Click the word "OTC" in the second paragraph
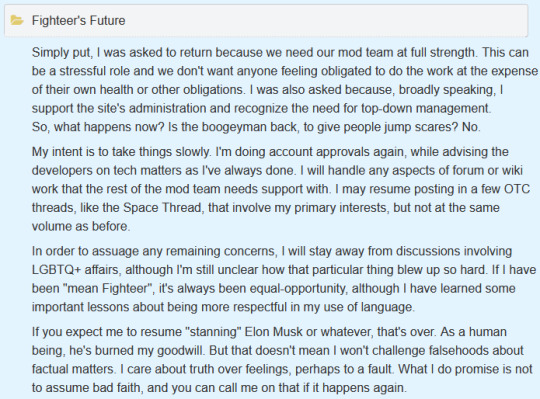This screenshot has height=399, width=540. point(517,189)
